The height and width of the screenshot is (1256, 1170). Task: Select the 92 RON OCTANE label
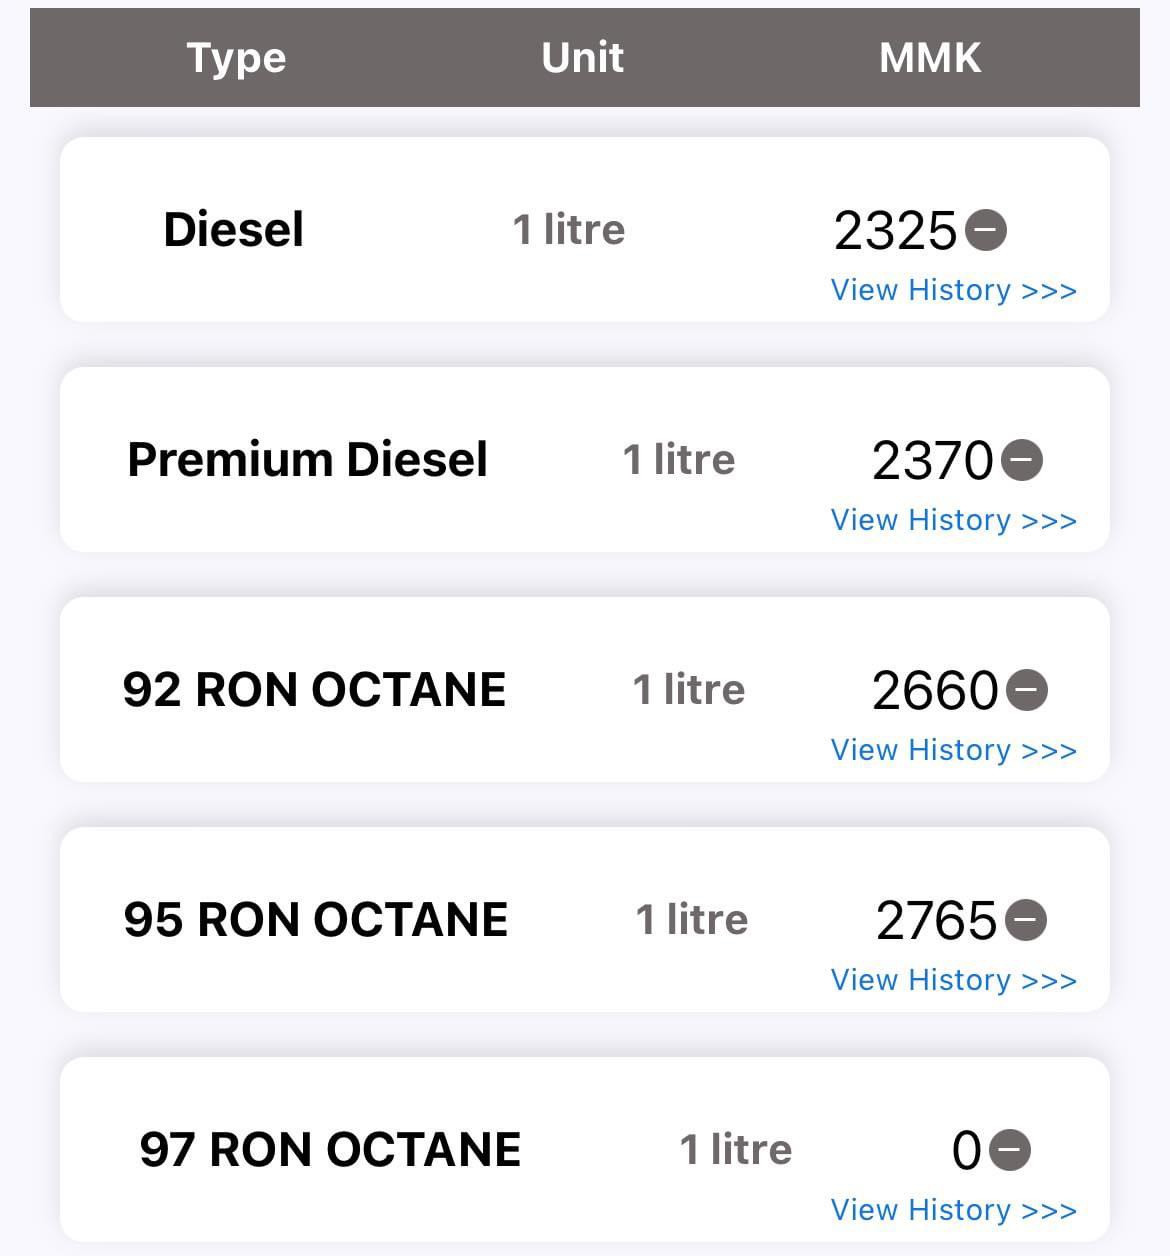click(314, 690)
